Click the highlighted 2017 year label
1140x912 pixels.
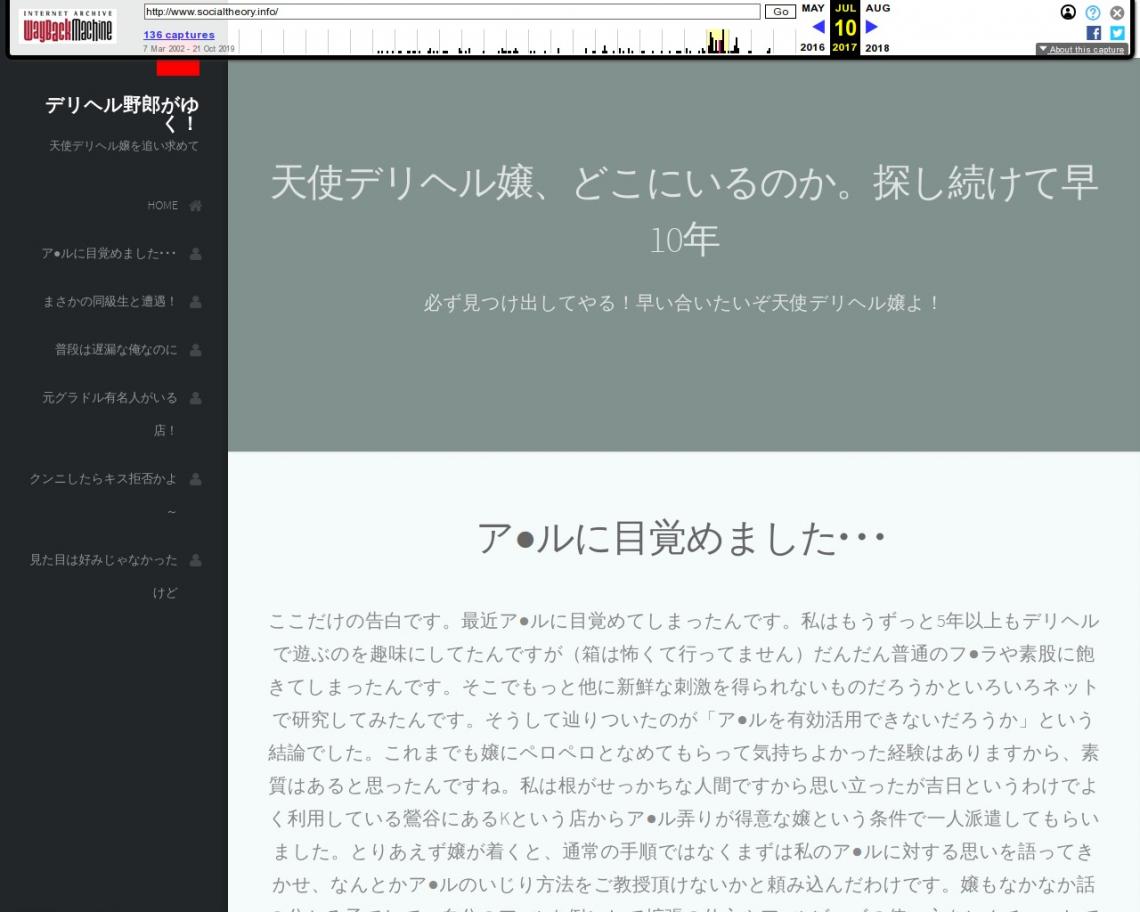click(845, 47)
